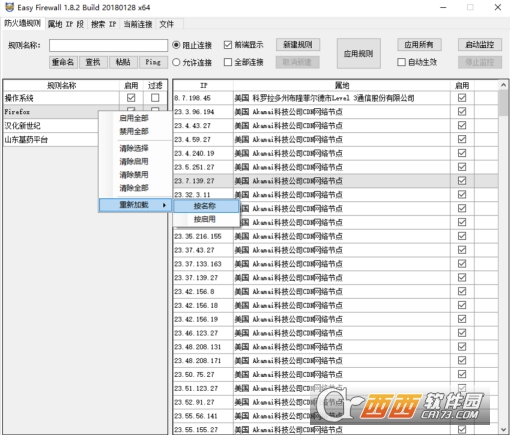510x435 pixels.
Task: Click the IP column header
Action: pos(203,85)
